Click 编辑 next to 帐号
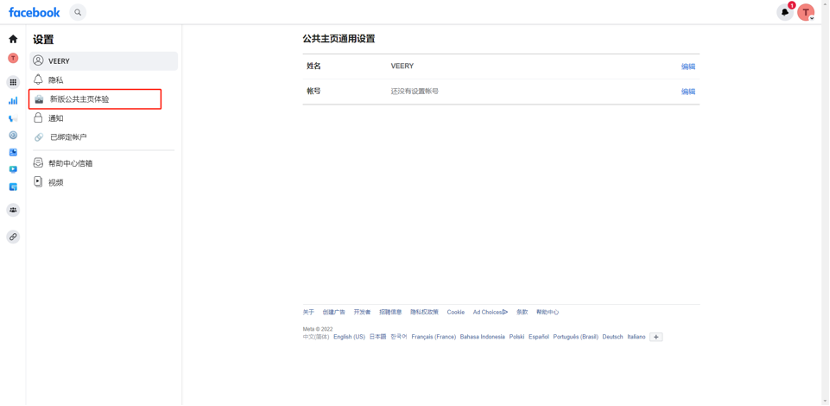The image size is (830, 406). [688, 91]
